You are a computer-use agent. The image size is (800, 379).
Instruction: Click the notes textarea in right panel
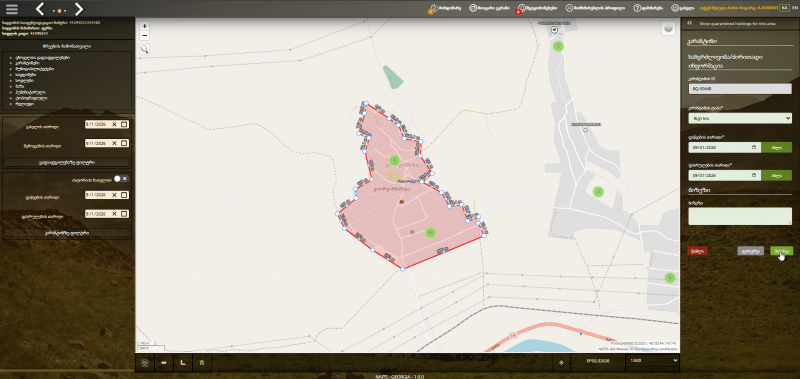(x=740, y=216)
